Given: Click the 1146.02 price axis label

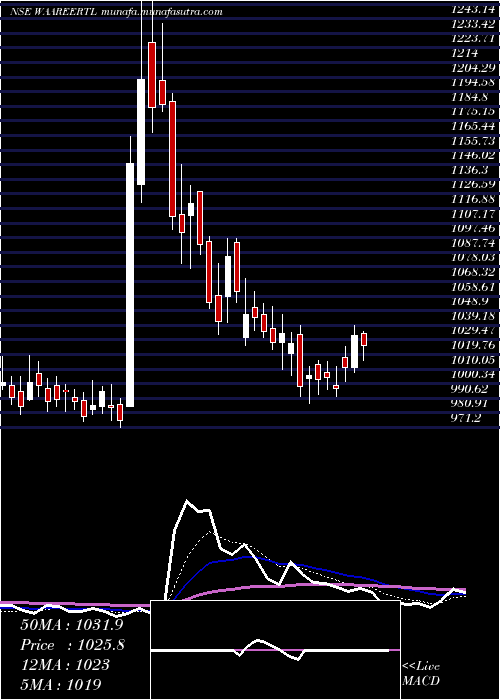Looking at the screenshot, I should point(472,156).
